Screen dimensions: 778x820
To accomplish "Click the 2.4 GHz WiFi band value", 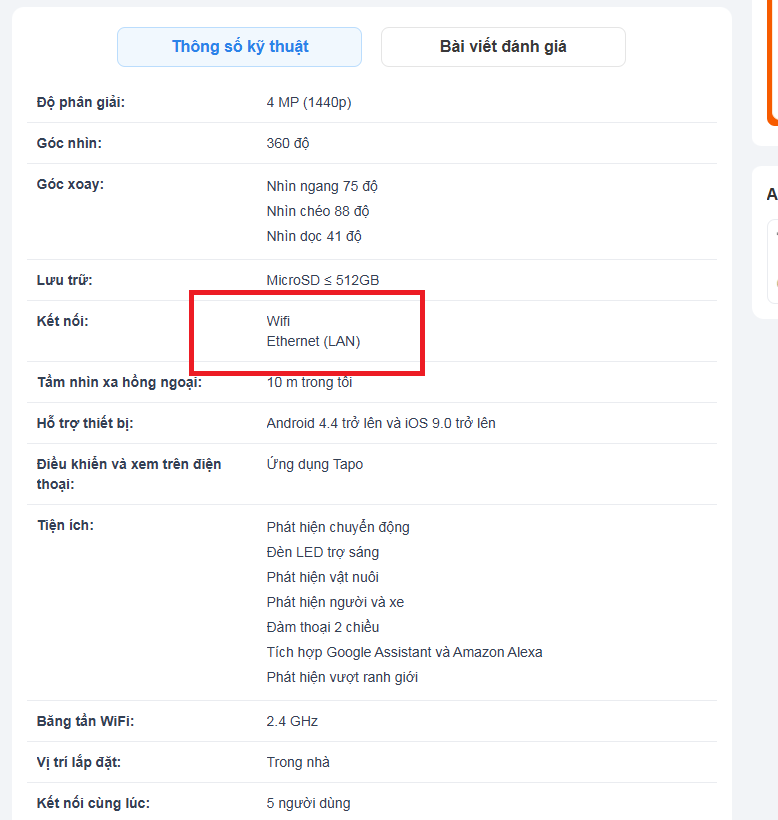I will coord(292,721).
